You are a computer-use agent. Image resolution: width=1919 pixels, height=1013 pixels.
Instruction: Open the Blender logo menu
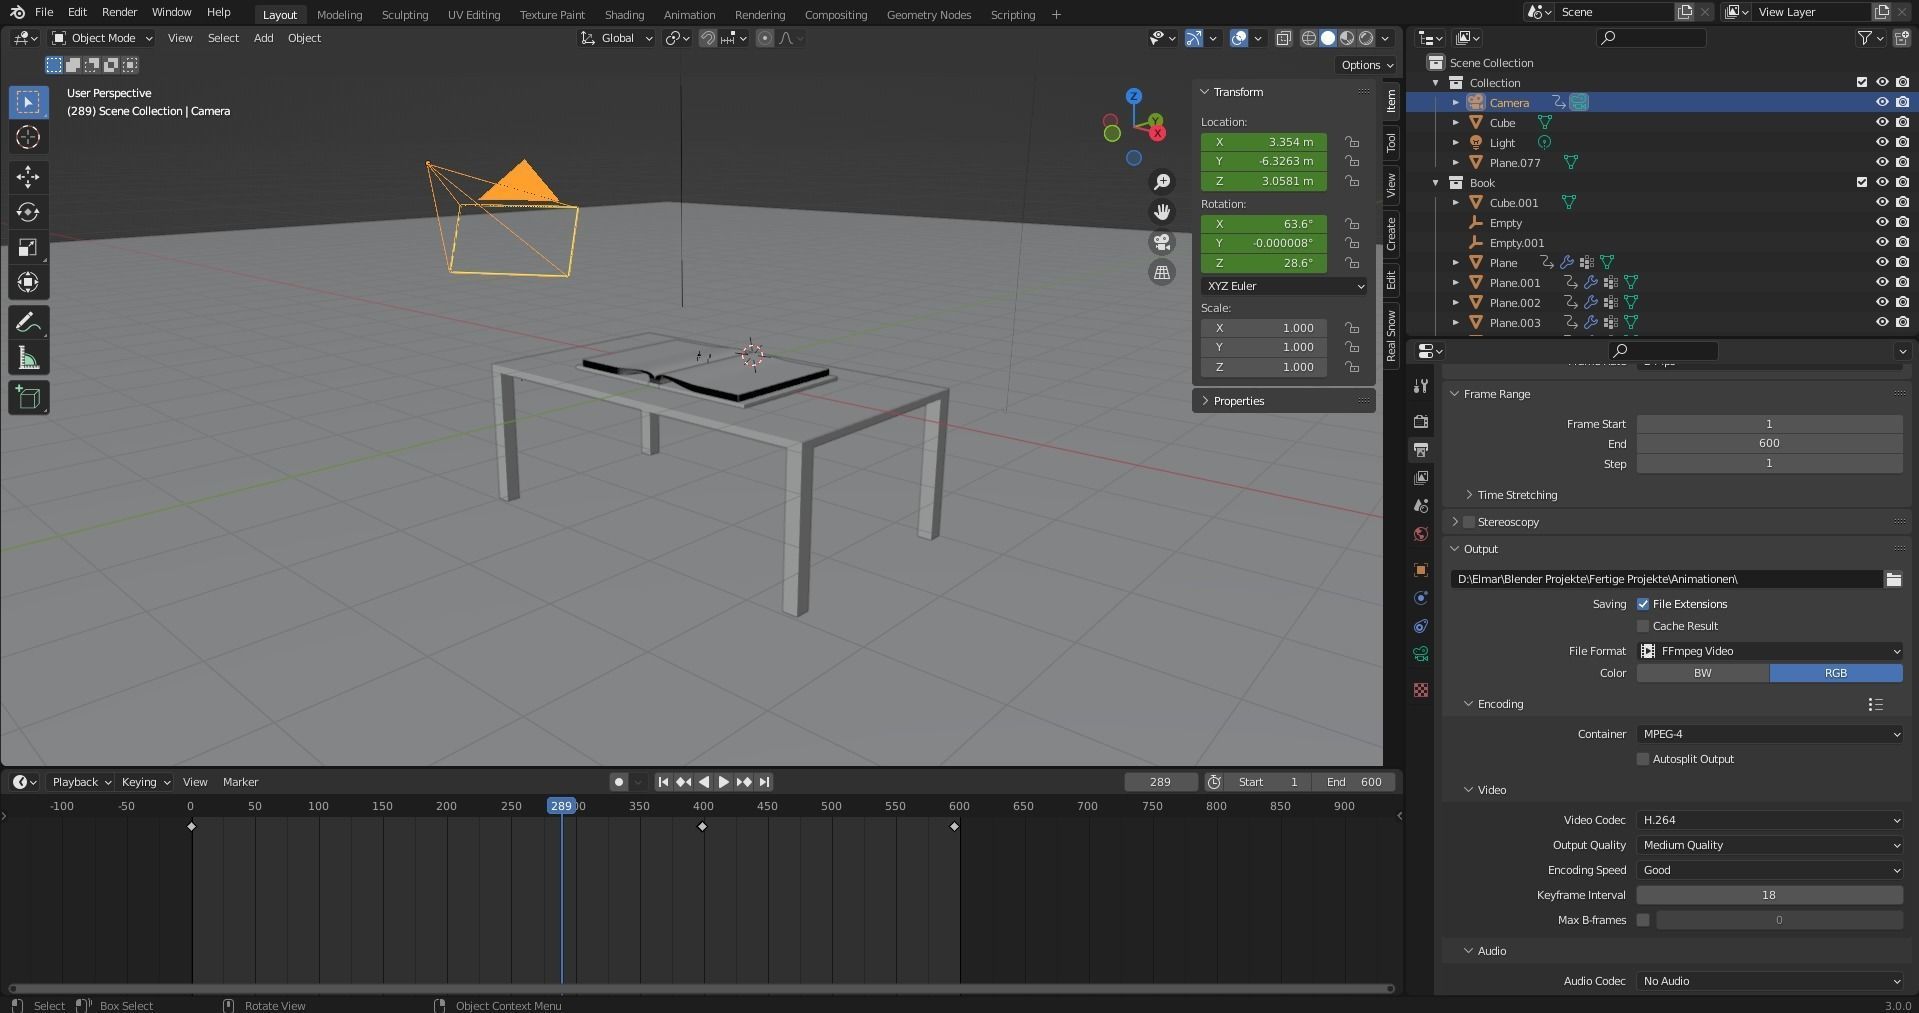[17, 12]
